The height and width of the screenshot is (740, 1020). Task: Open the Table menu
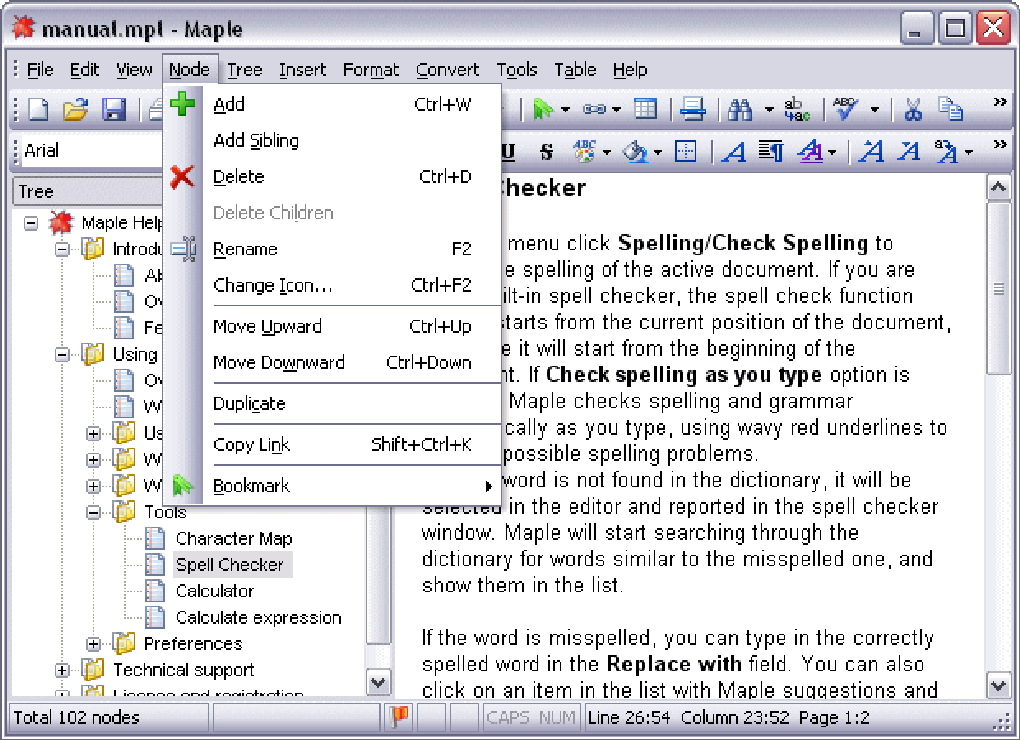[575, 70]
